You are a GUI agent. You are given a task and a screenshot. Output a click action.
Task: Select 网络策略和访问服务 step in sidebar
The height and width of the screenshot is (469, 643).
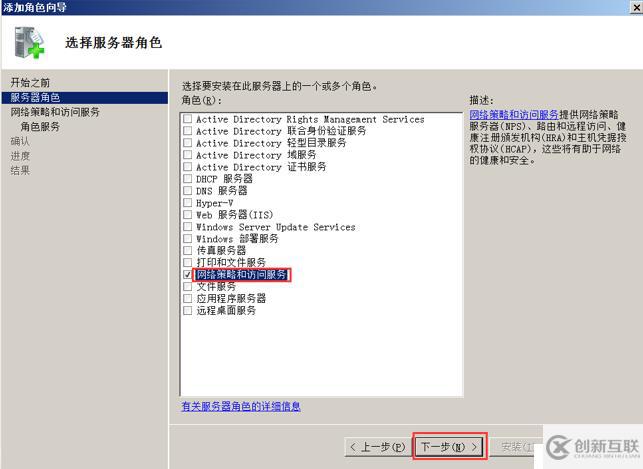[55, 112]
